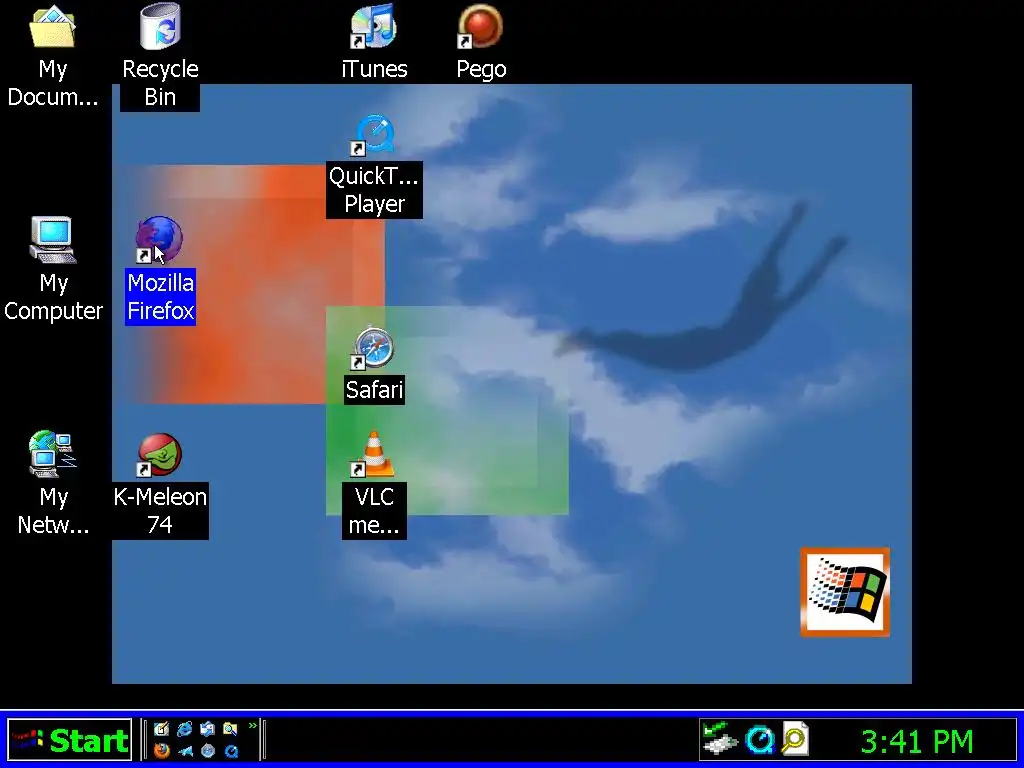Open the Start menu

point(70,740)
